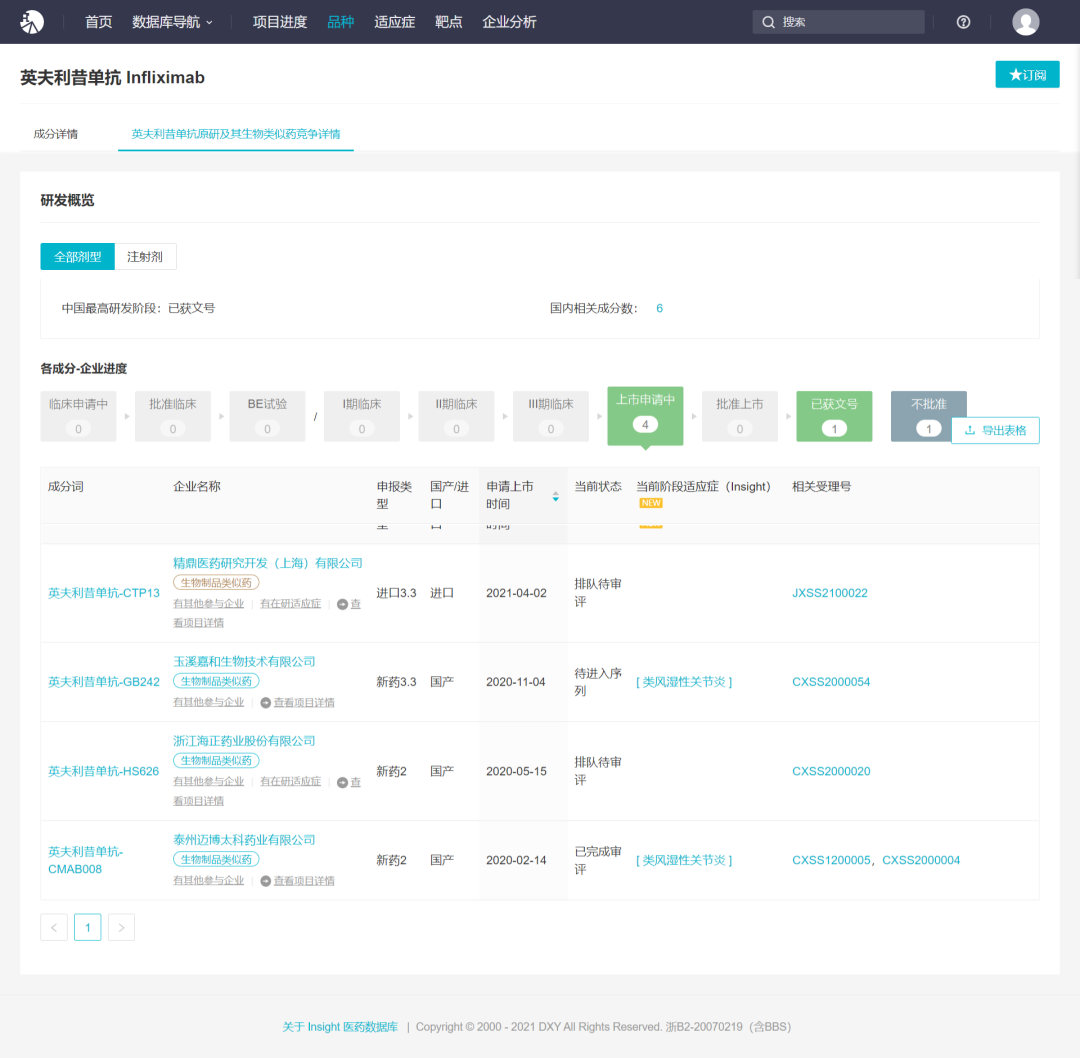Select 上市申请中 stage box
The image size is (1080, 1058).
[645, 416]
